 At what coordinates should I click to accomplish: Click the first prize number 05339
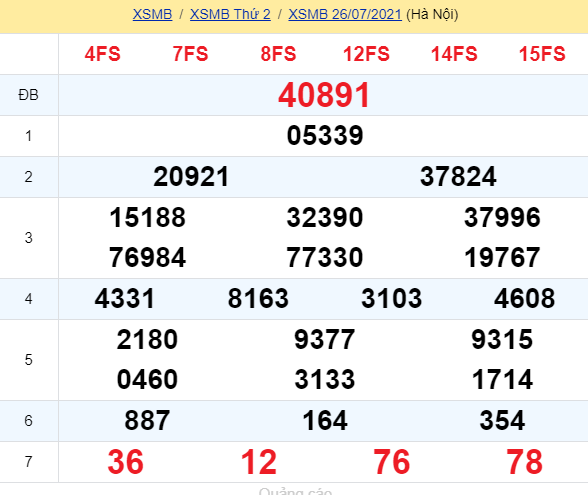click(x=325, y=135)
